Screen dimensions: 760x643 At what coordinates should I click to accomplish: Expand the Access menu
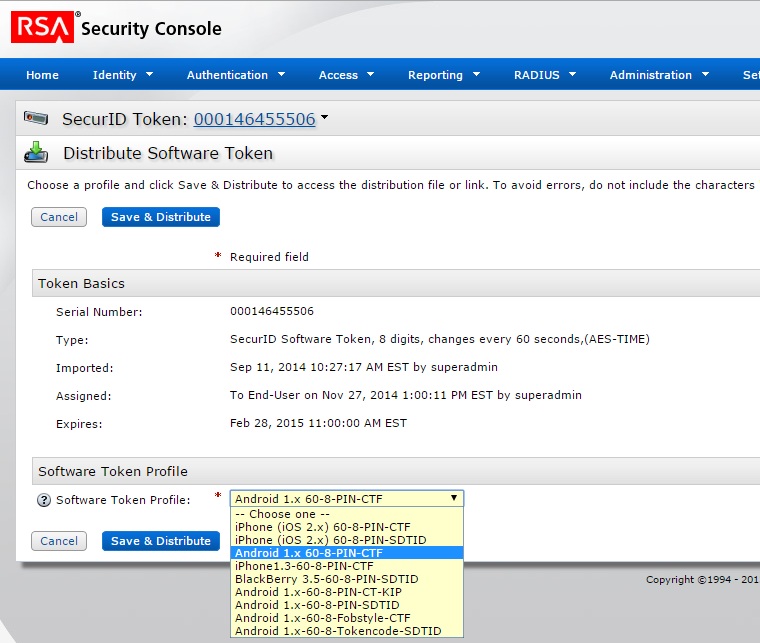coord(346,75)
